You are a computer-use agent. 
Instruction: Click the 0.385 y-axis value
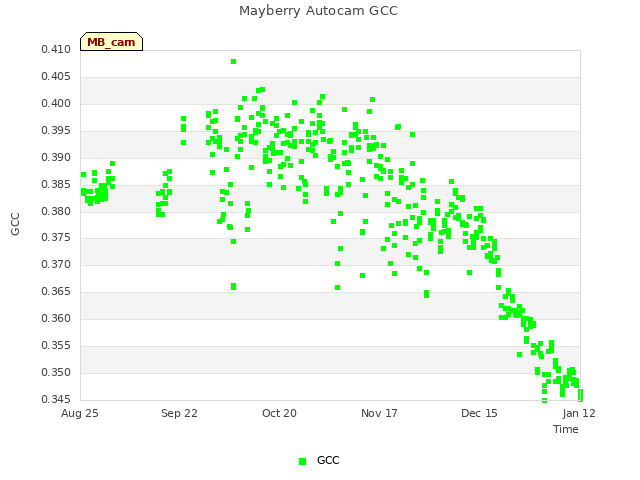[56, 184]
